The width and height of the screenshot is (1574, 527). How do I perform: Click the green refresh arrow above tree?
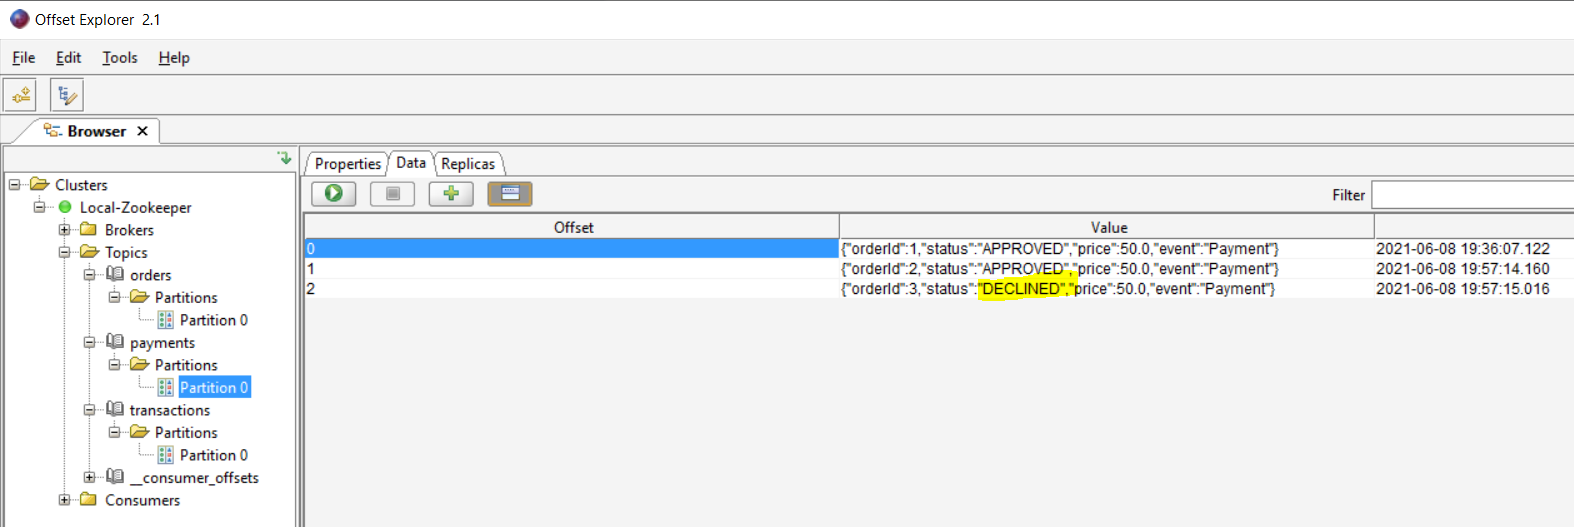(285, 158)
